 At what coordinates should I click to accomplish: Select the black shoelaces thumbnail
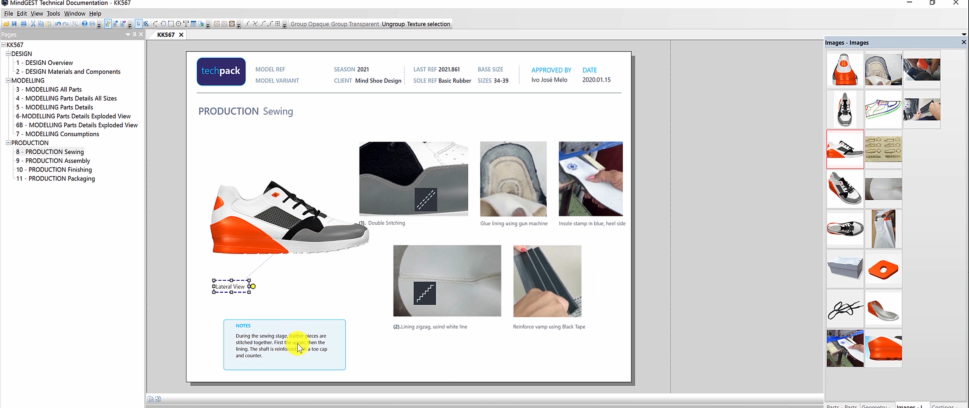pos(845,308)
